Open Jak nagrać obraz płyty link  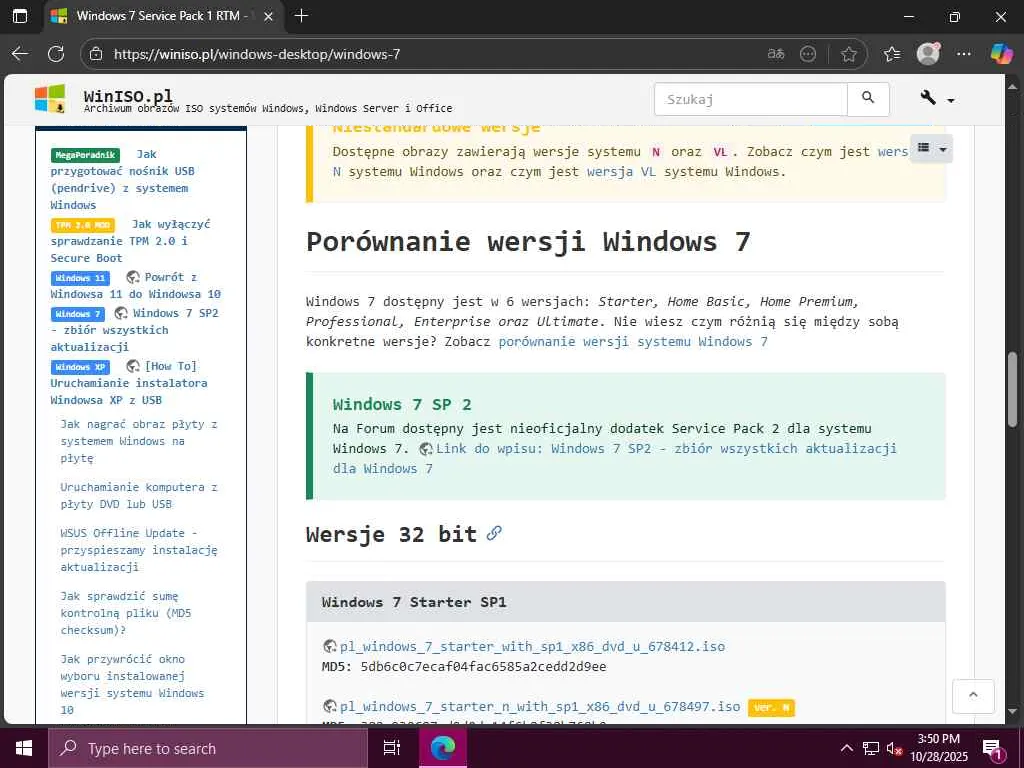139,441
